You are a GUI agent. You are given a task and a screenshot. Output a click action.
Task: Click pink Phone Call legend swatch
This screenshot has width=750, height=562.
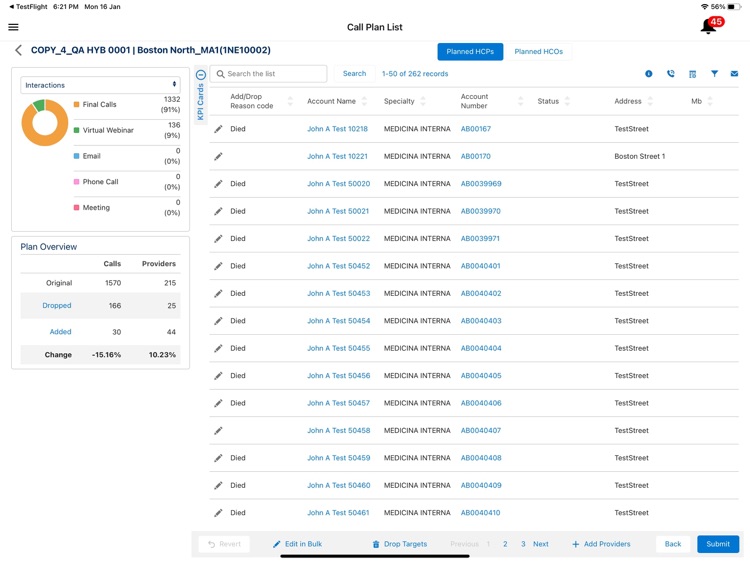(76, 182)
